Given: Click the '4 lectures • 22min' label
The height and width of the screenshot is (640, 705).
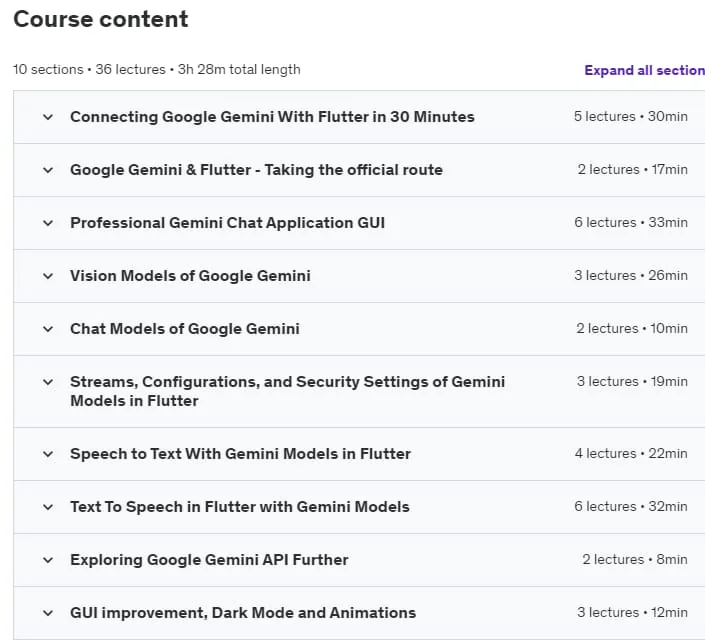Looking at the screenshot, I should tap(631, 454).
